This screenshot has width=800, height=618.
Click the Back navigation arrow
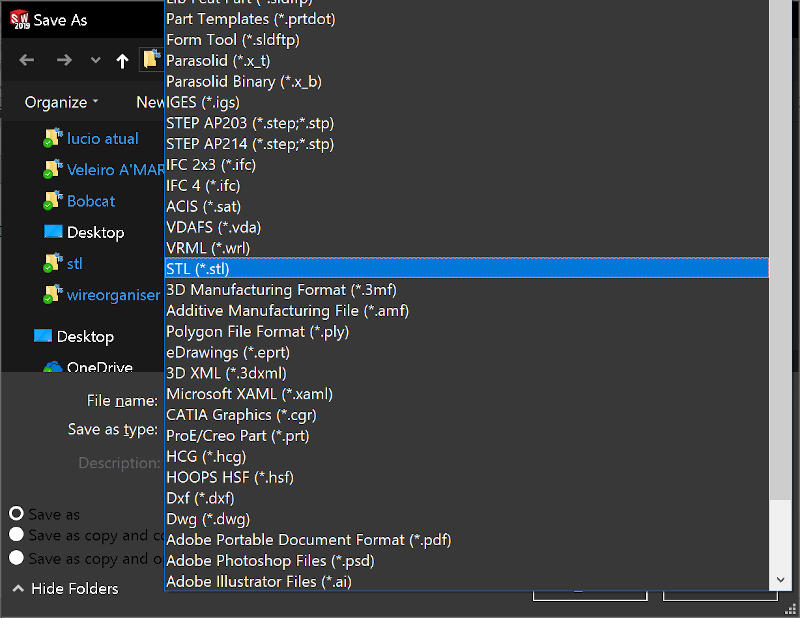click(27, 60)
